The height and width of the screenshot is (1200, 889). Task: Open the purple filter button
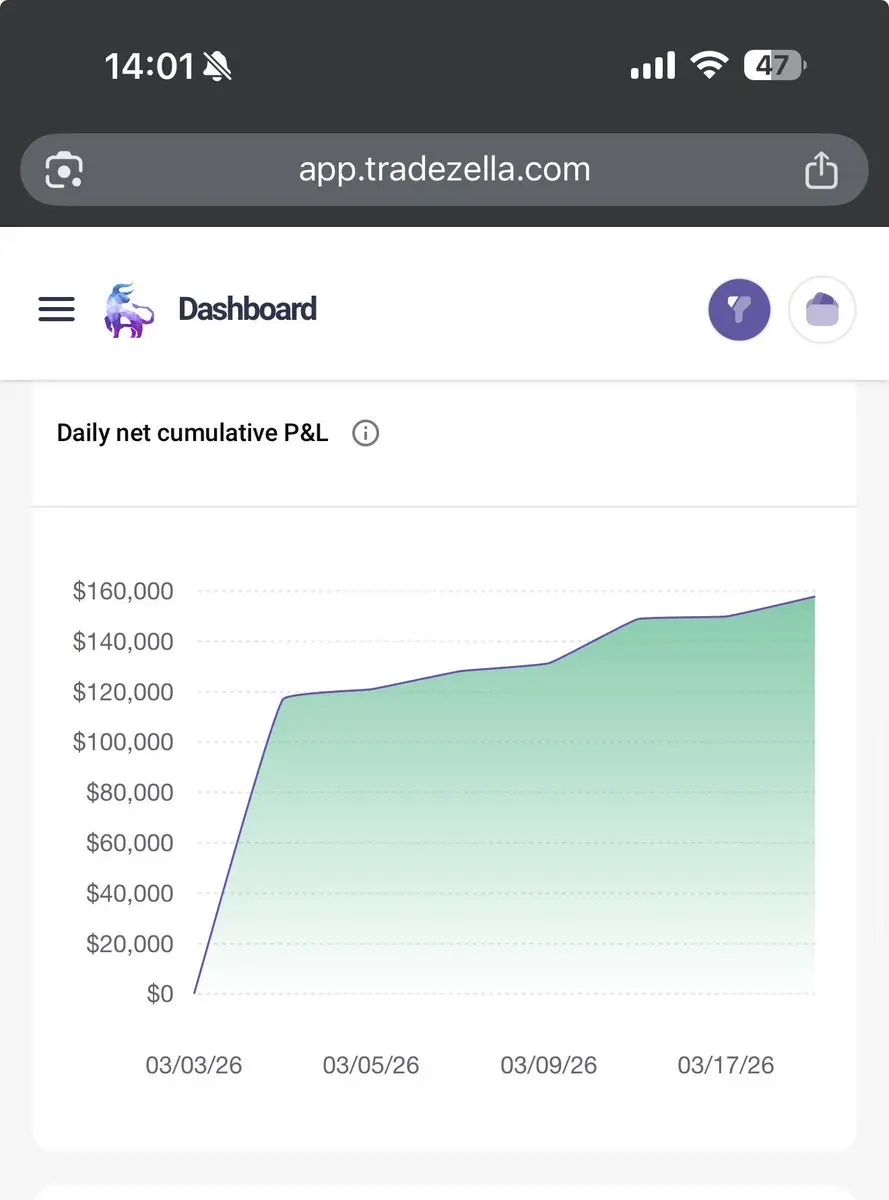point(739,310)
